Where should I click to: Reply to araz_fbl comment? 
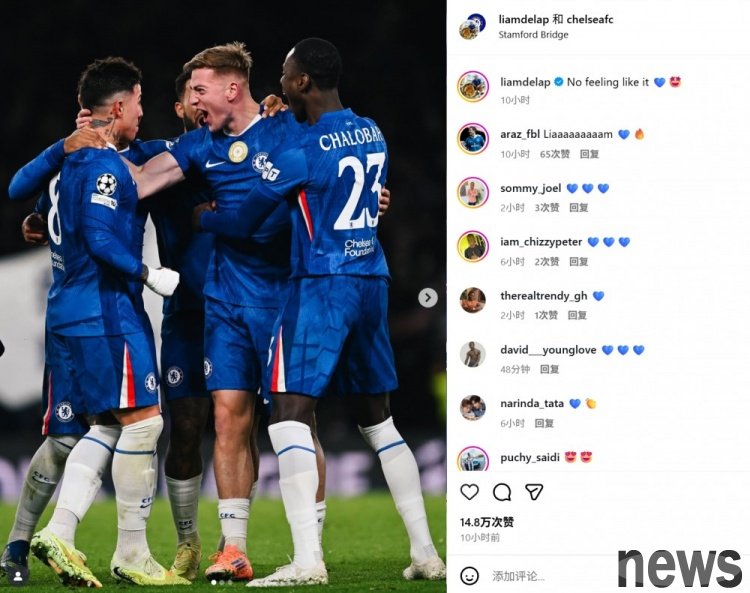tap(589, 154)
